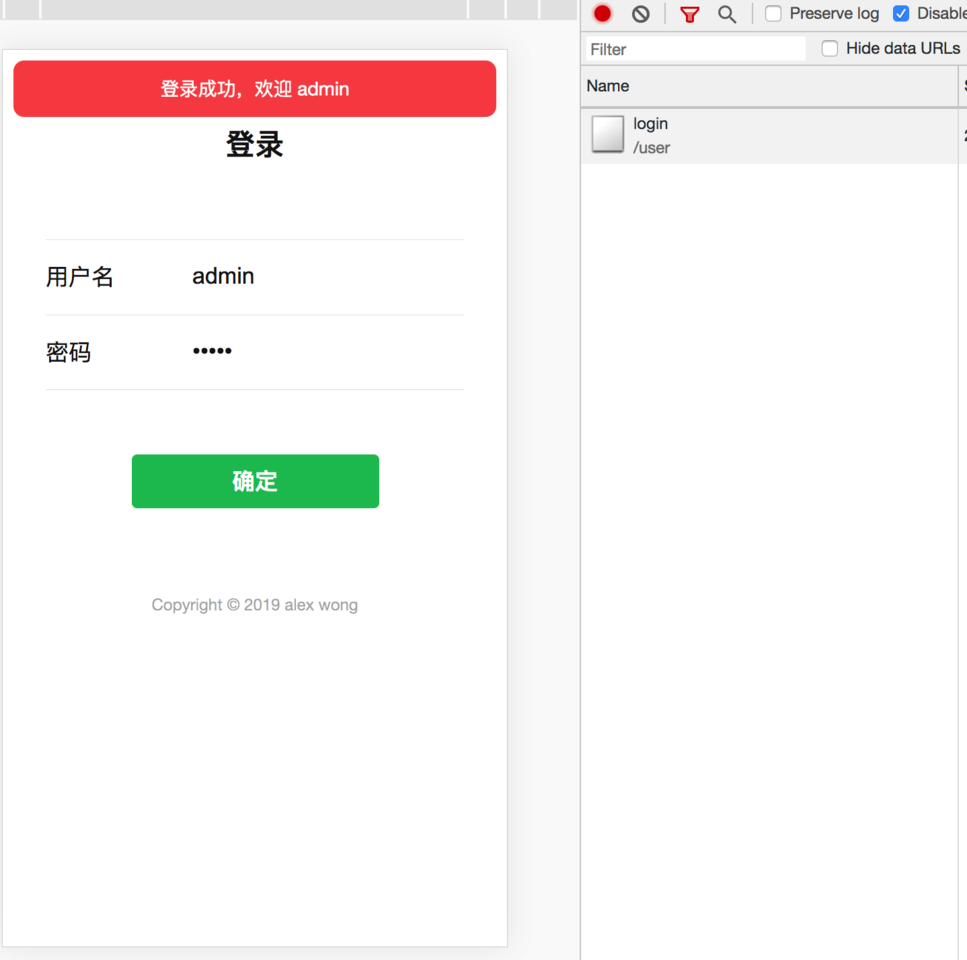This screenshot has height=960, width=967.
Task: Check Hide data URLs
Action: click(830, 48)
